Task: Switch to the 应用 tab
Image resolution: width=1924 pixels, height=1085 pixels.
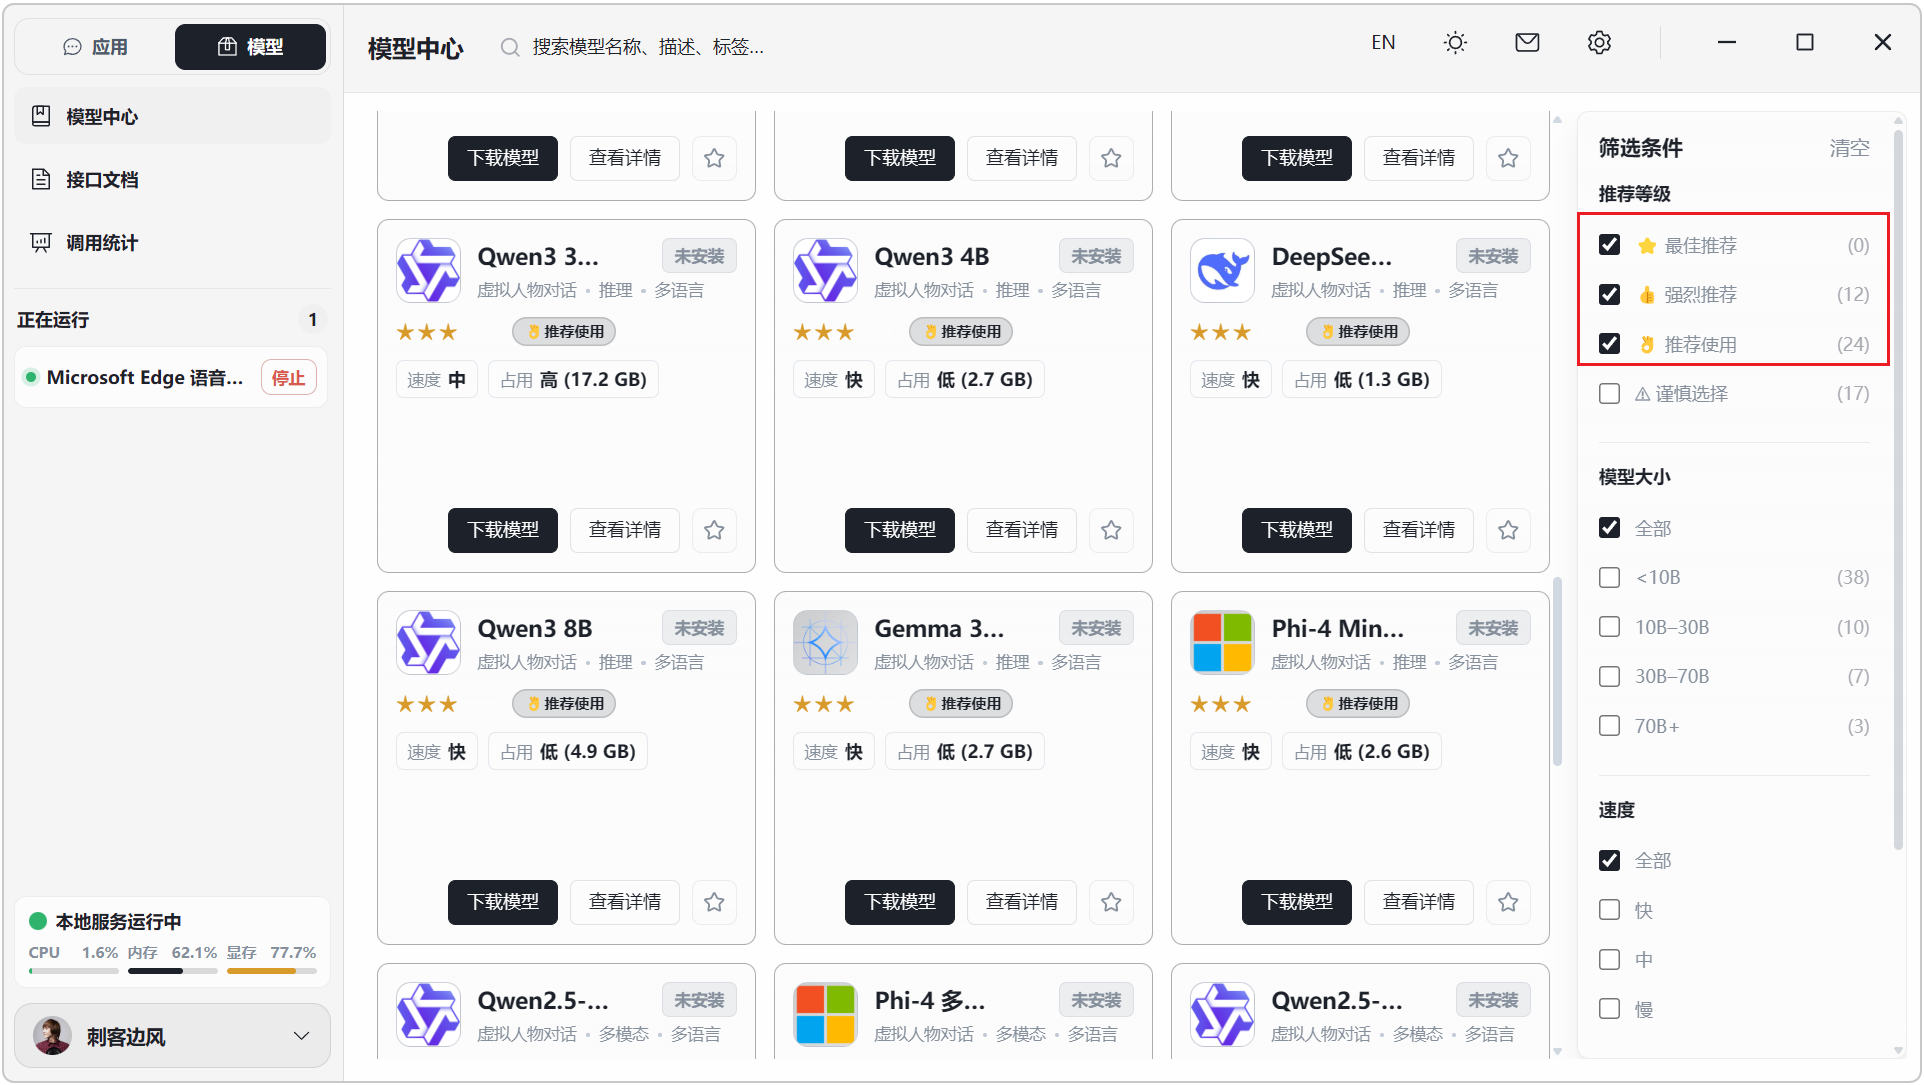Action: 96,47
